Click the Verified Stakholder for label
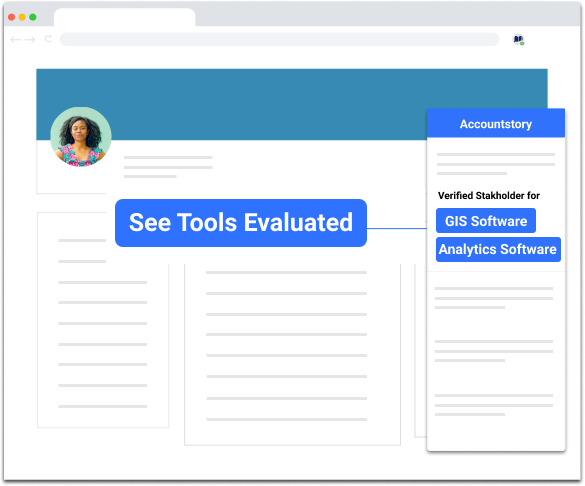The width and height of the screenshot is (585, 486). [489, 195]
